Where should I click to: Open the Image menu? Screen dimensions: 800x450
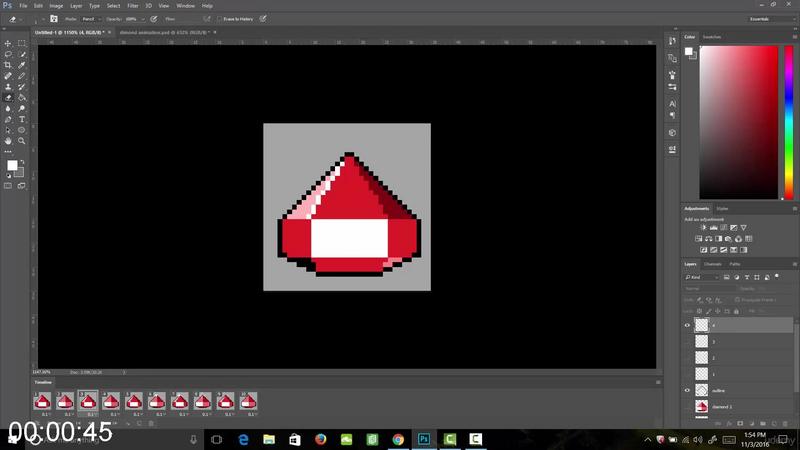click(56, 6)
